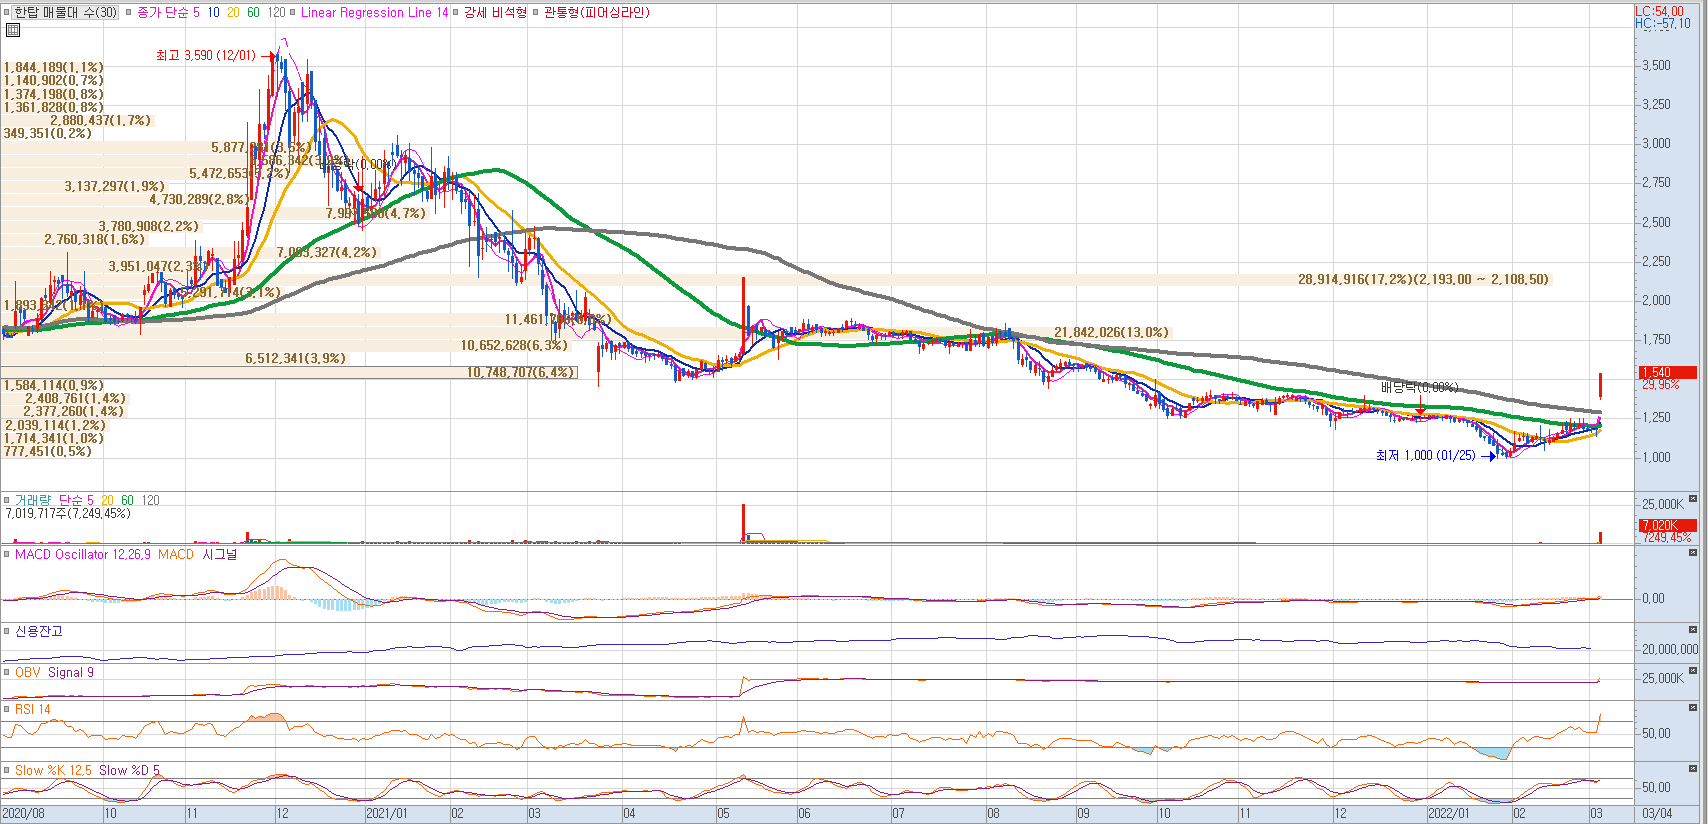This screenshot has height=824, width=1708.
Task: Select the Linear Regression Line 14 legend
Action: 374,13
